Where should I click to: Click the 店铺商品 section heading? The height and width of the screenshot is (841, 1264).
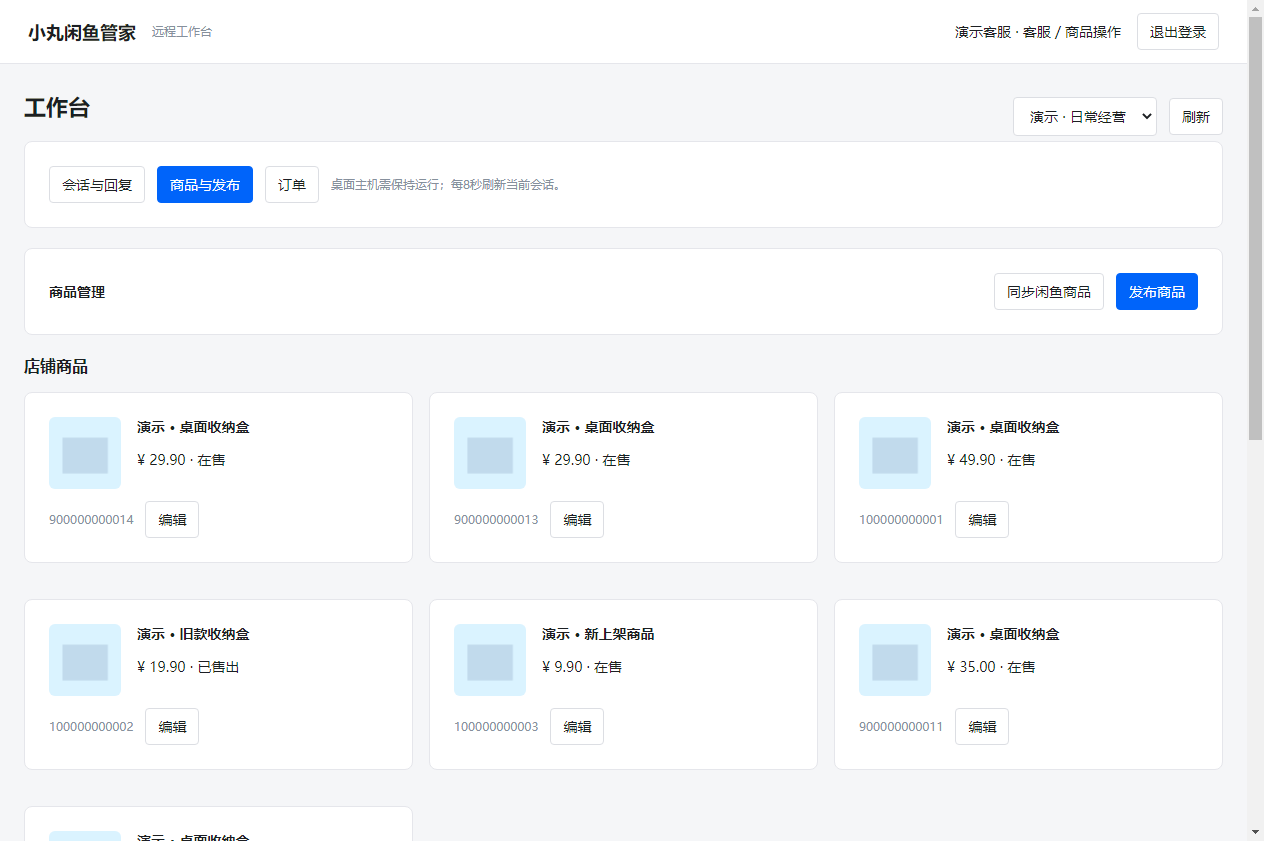(56, 367)
